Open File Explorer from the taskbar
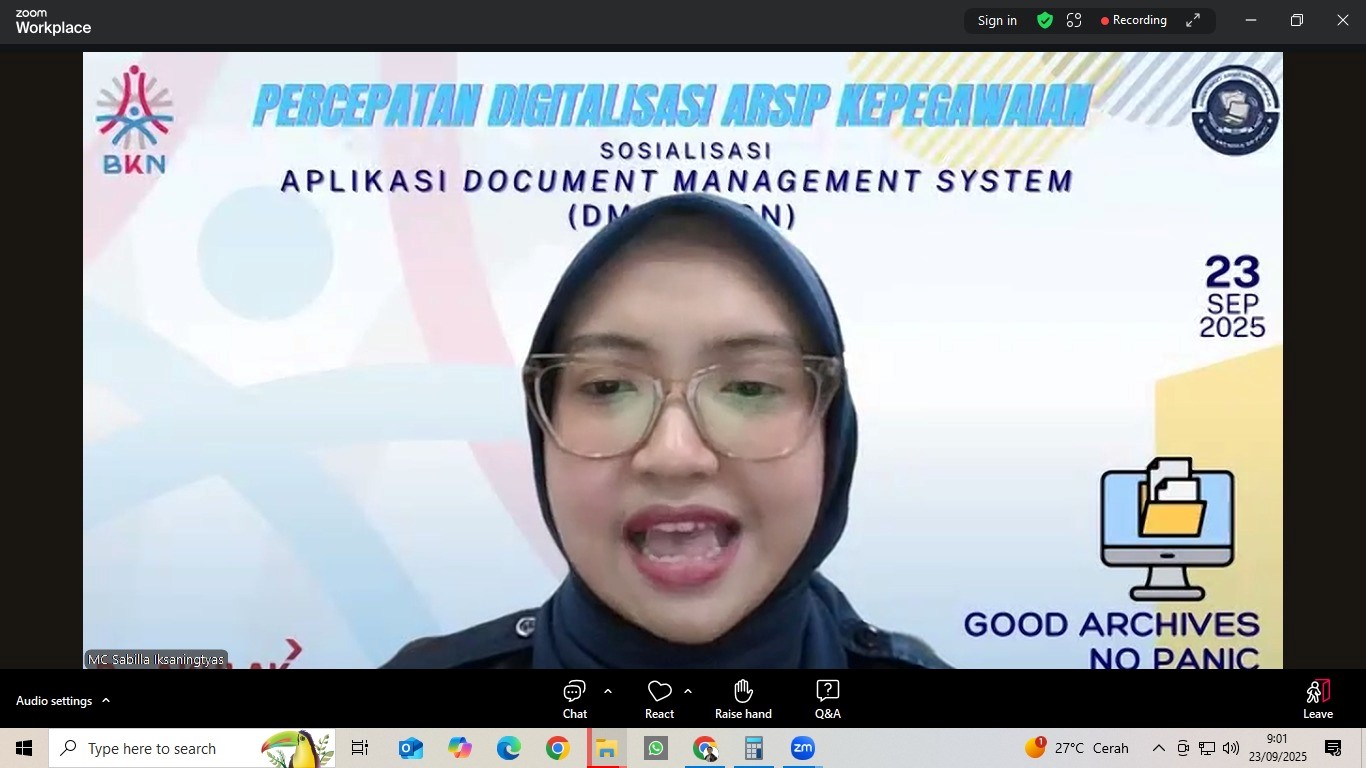Image resolution: width=1366 pixels, height=768 pixels. 607,748
